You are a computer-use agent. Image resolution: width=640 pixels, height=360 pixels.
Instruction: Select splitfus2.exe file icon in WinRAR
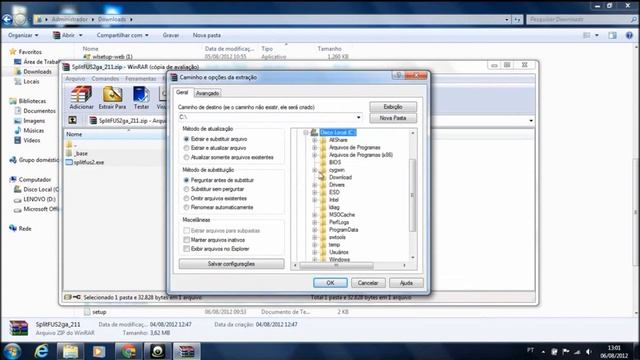click(69, 162)
